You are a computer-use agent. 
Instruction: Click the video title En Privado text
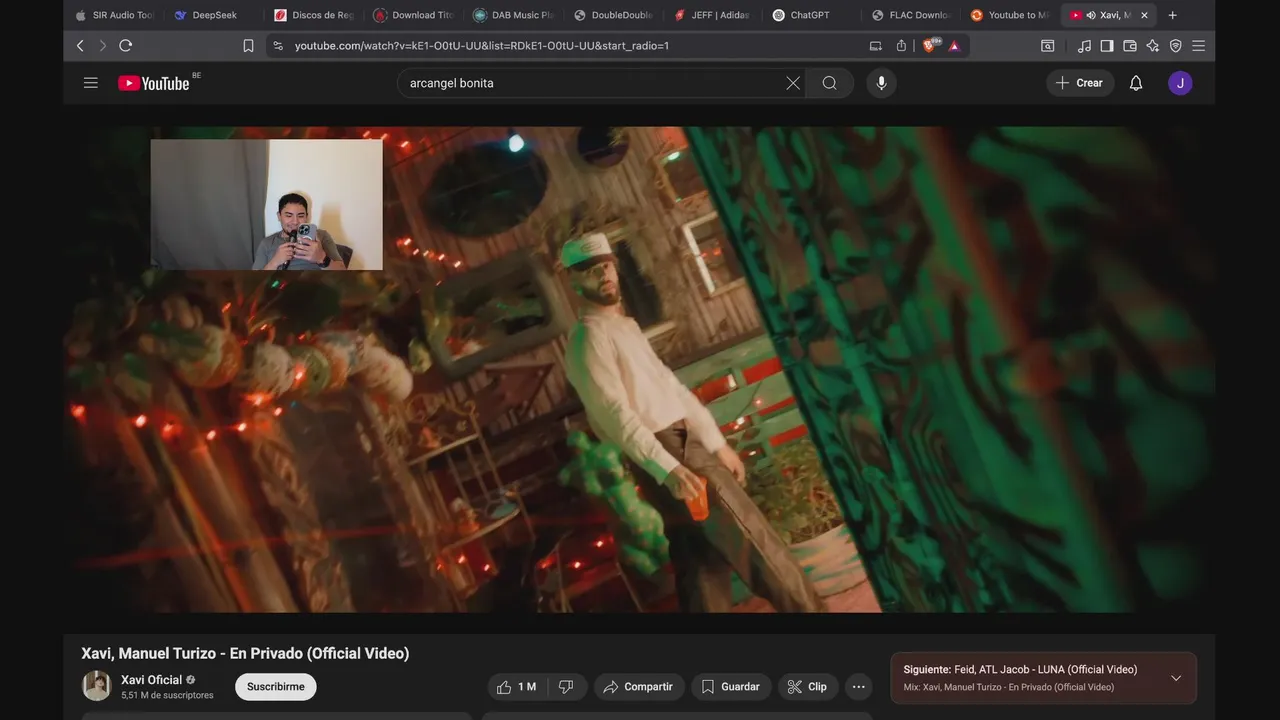(x=245, y=653)
